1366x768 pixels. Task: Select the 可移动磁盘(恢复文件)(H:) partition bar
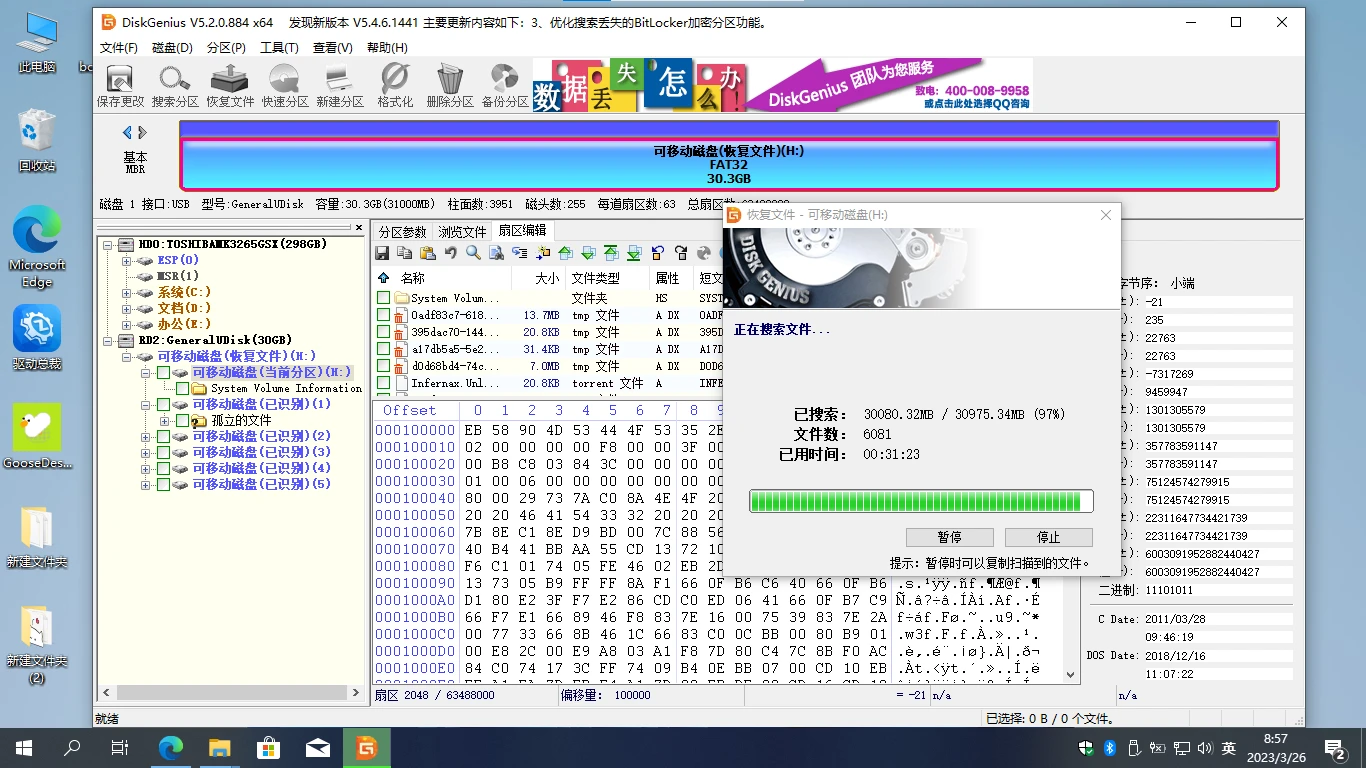(x=729, y=164)
